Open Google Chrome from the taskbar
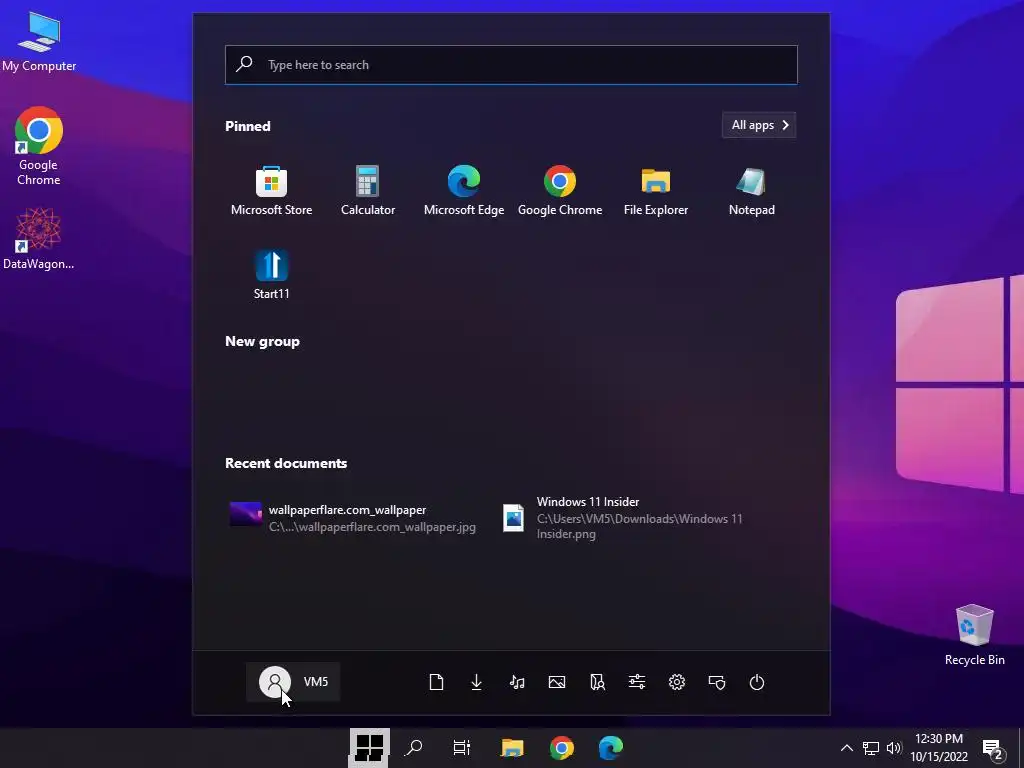Image resolution: width=1024 pixels, height=768 pixels. [x=562, y=748]
